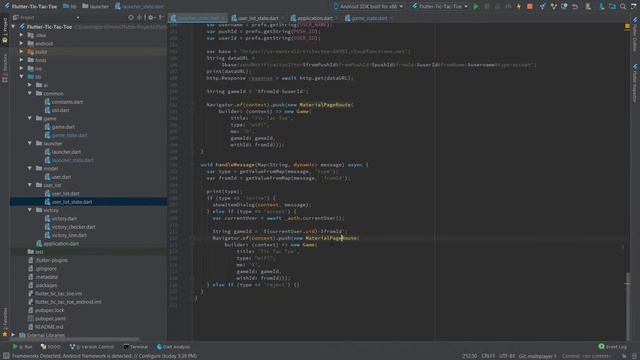Click the lib breadcrumb in navigation bar
The height and width of the screenshot is (360, 640).
click(x=70, y=7)
